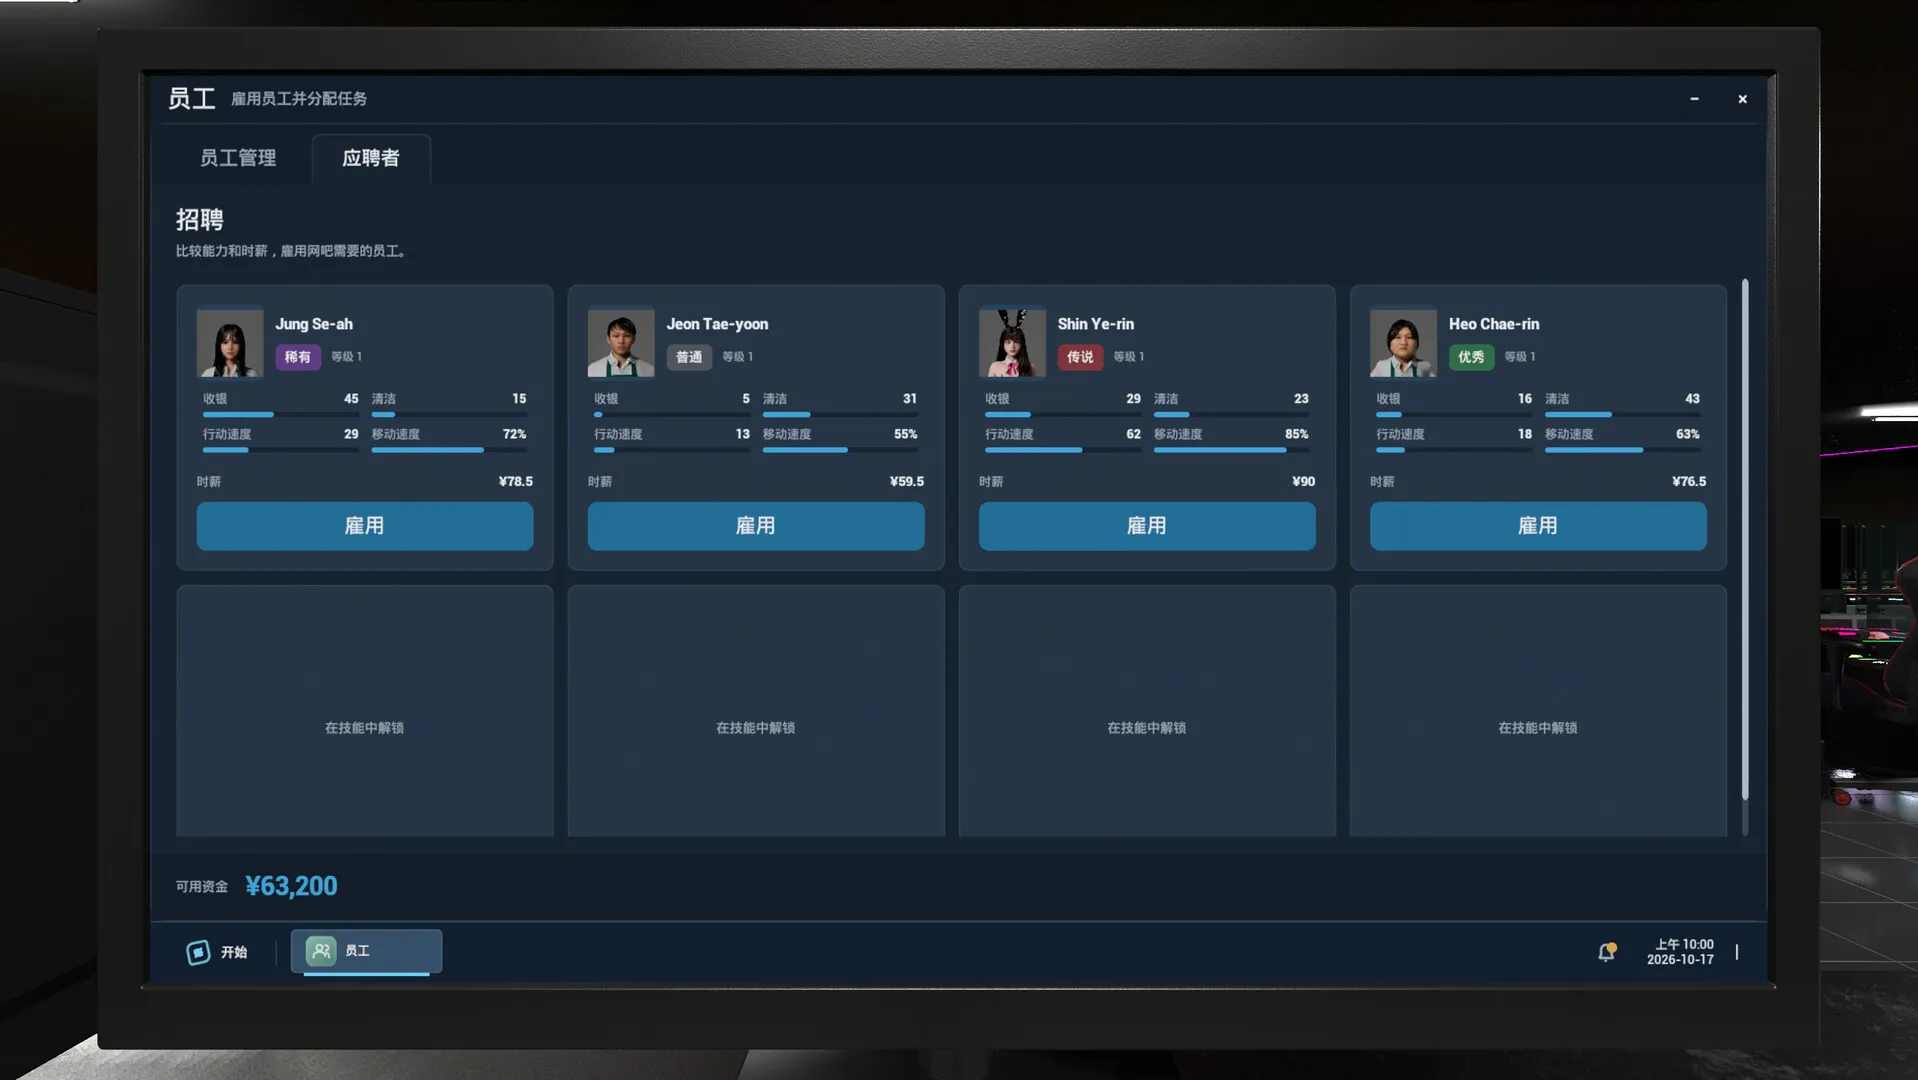
Task: Click Jeon Tae-yoon's 行动速度 progress bar
Action: (671, 450)
